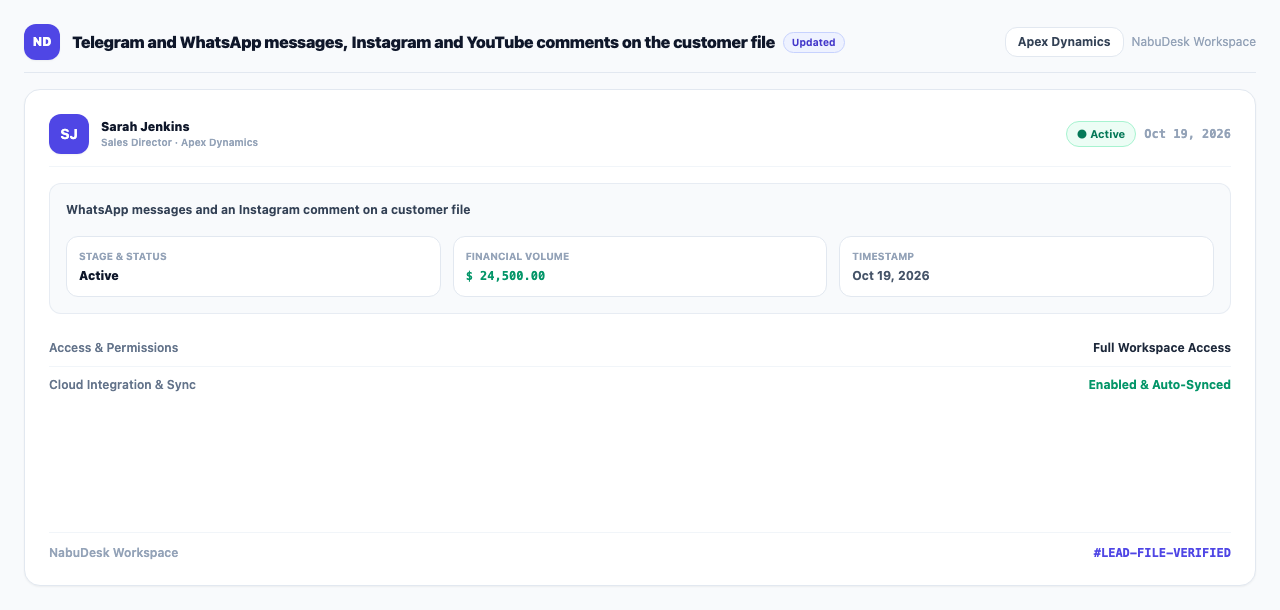This screenshot has width=1280, height=610.
Task: Open the Timestamp card
Action: point(1026,266)
